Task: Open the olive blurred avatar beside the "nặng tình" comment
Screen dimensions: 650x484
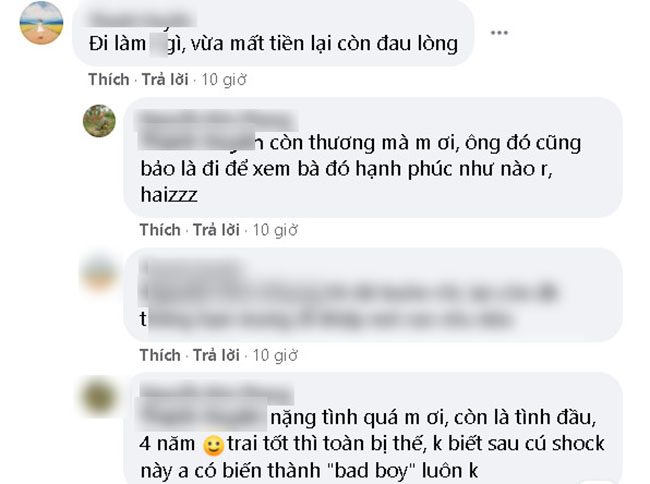Action: [x=99, y=397]
